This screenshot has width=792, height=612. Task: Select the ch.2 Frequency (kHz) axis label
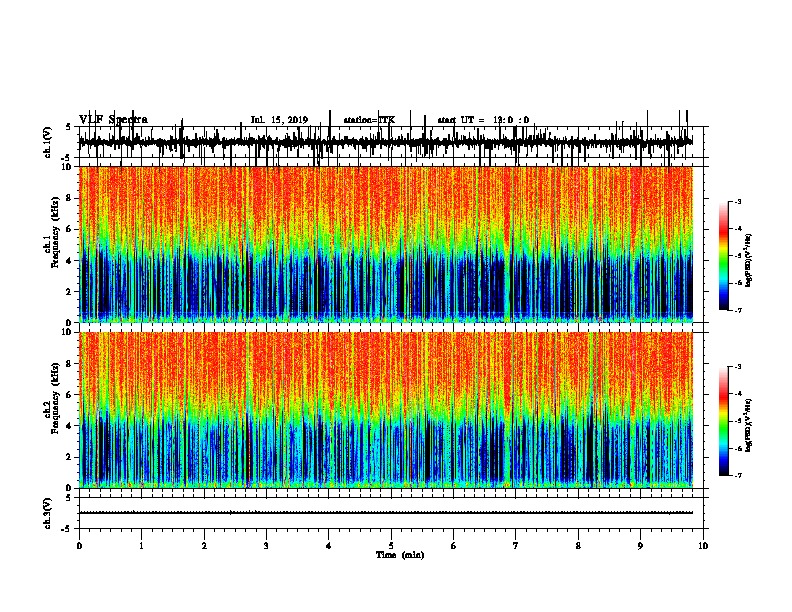pyautogui.click(x=55, y=398)
